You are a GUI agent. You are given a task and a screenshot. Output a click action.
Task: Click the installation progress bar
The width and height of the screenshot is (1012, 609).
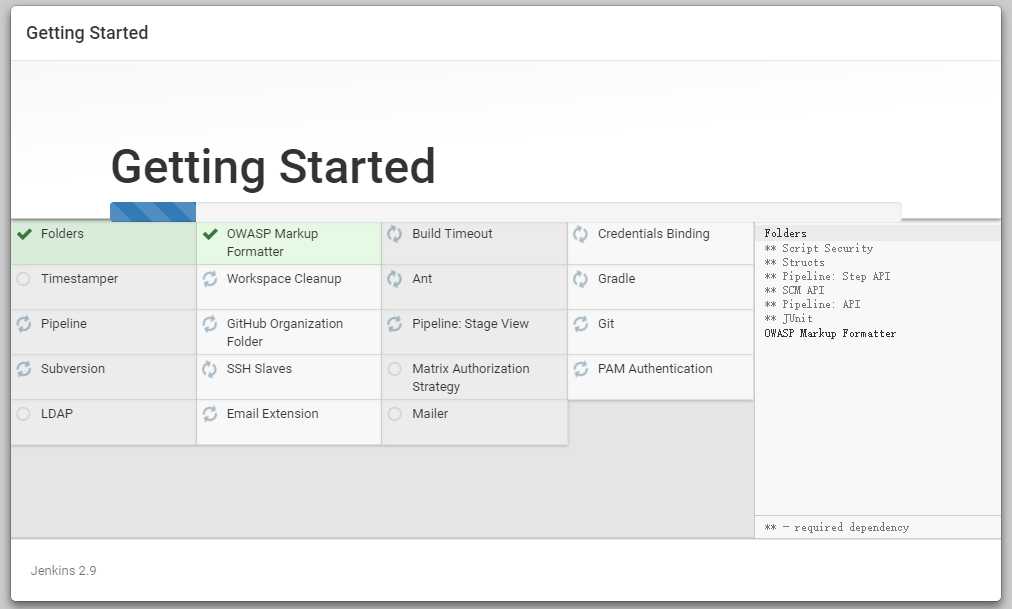(505, 211)
